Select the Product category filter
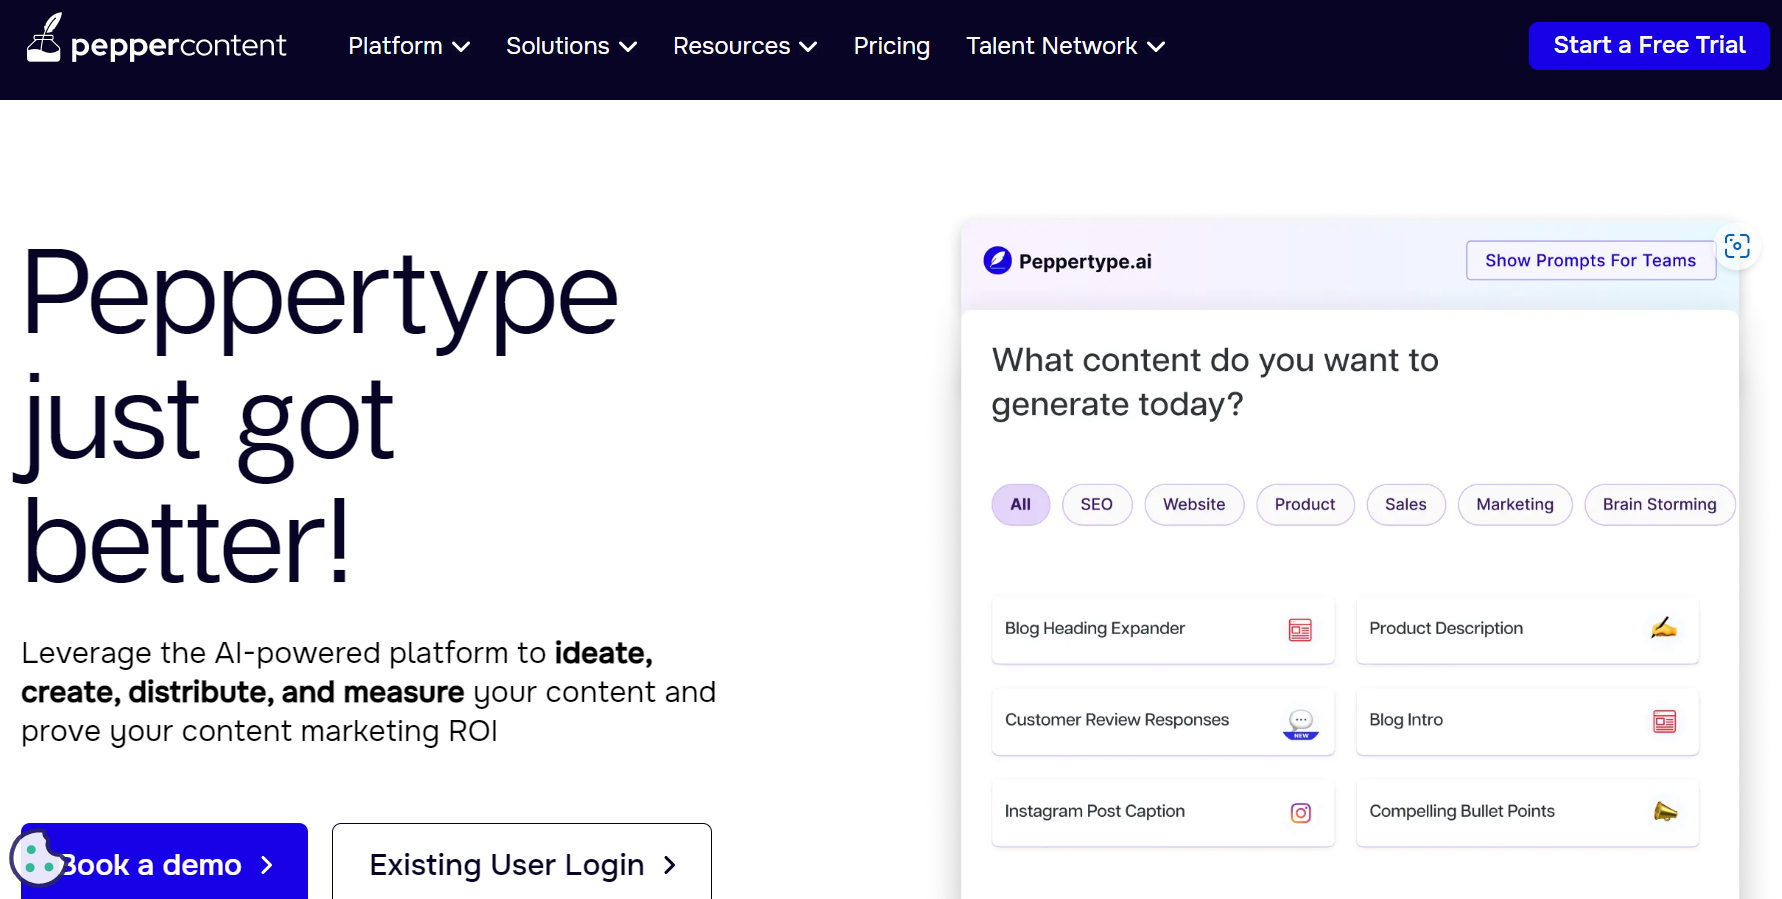Image resolution: width=1782 pixels, height=899 pixels. pyautogui.click(x=1305, y=504)
